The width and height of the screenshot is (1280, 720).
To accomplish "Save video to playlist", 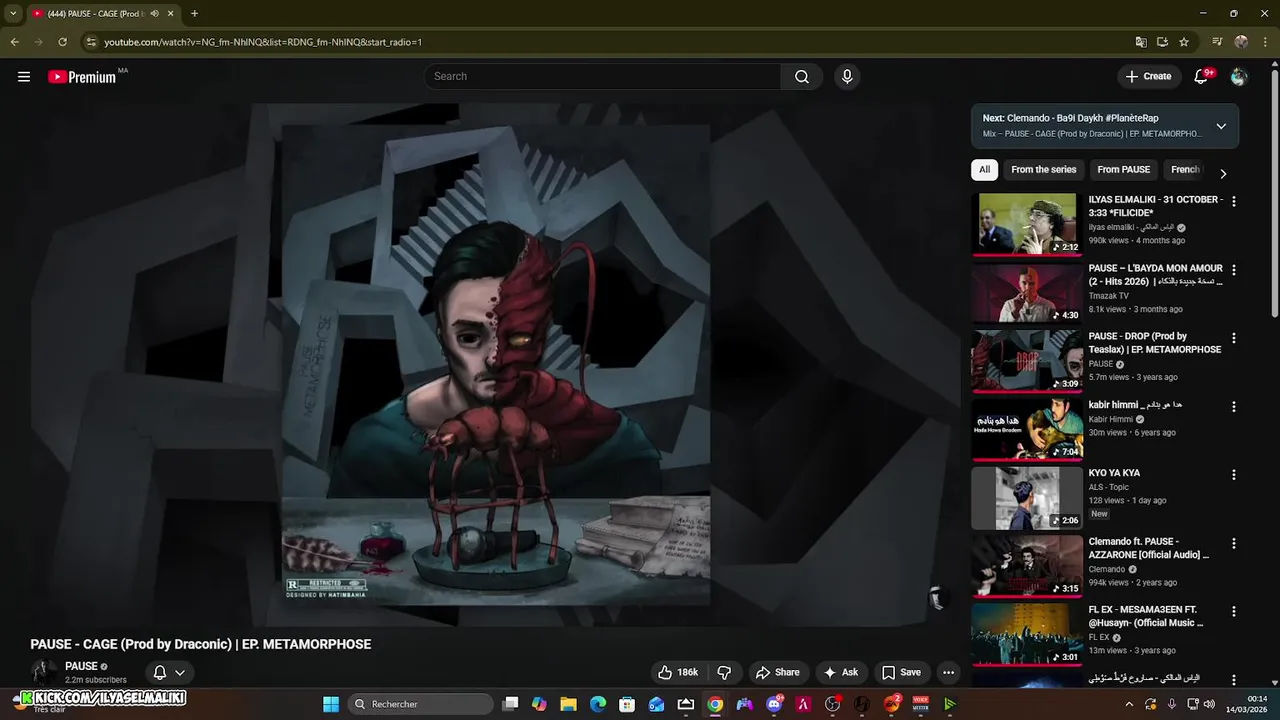I will tap(901, 673).
